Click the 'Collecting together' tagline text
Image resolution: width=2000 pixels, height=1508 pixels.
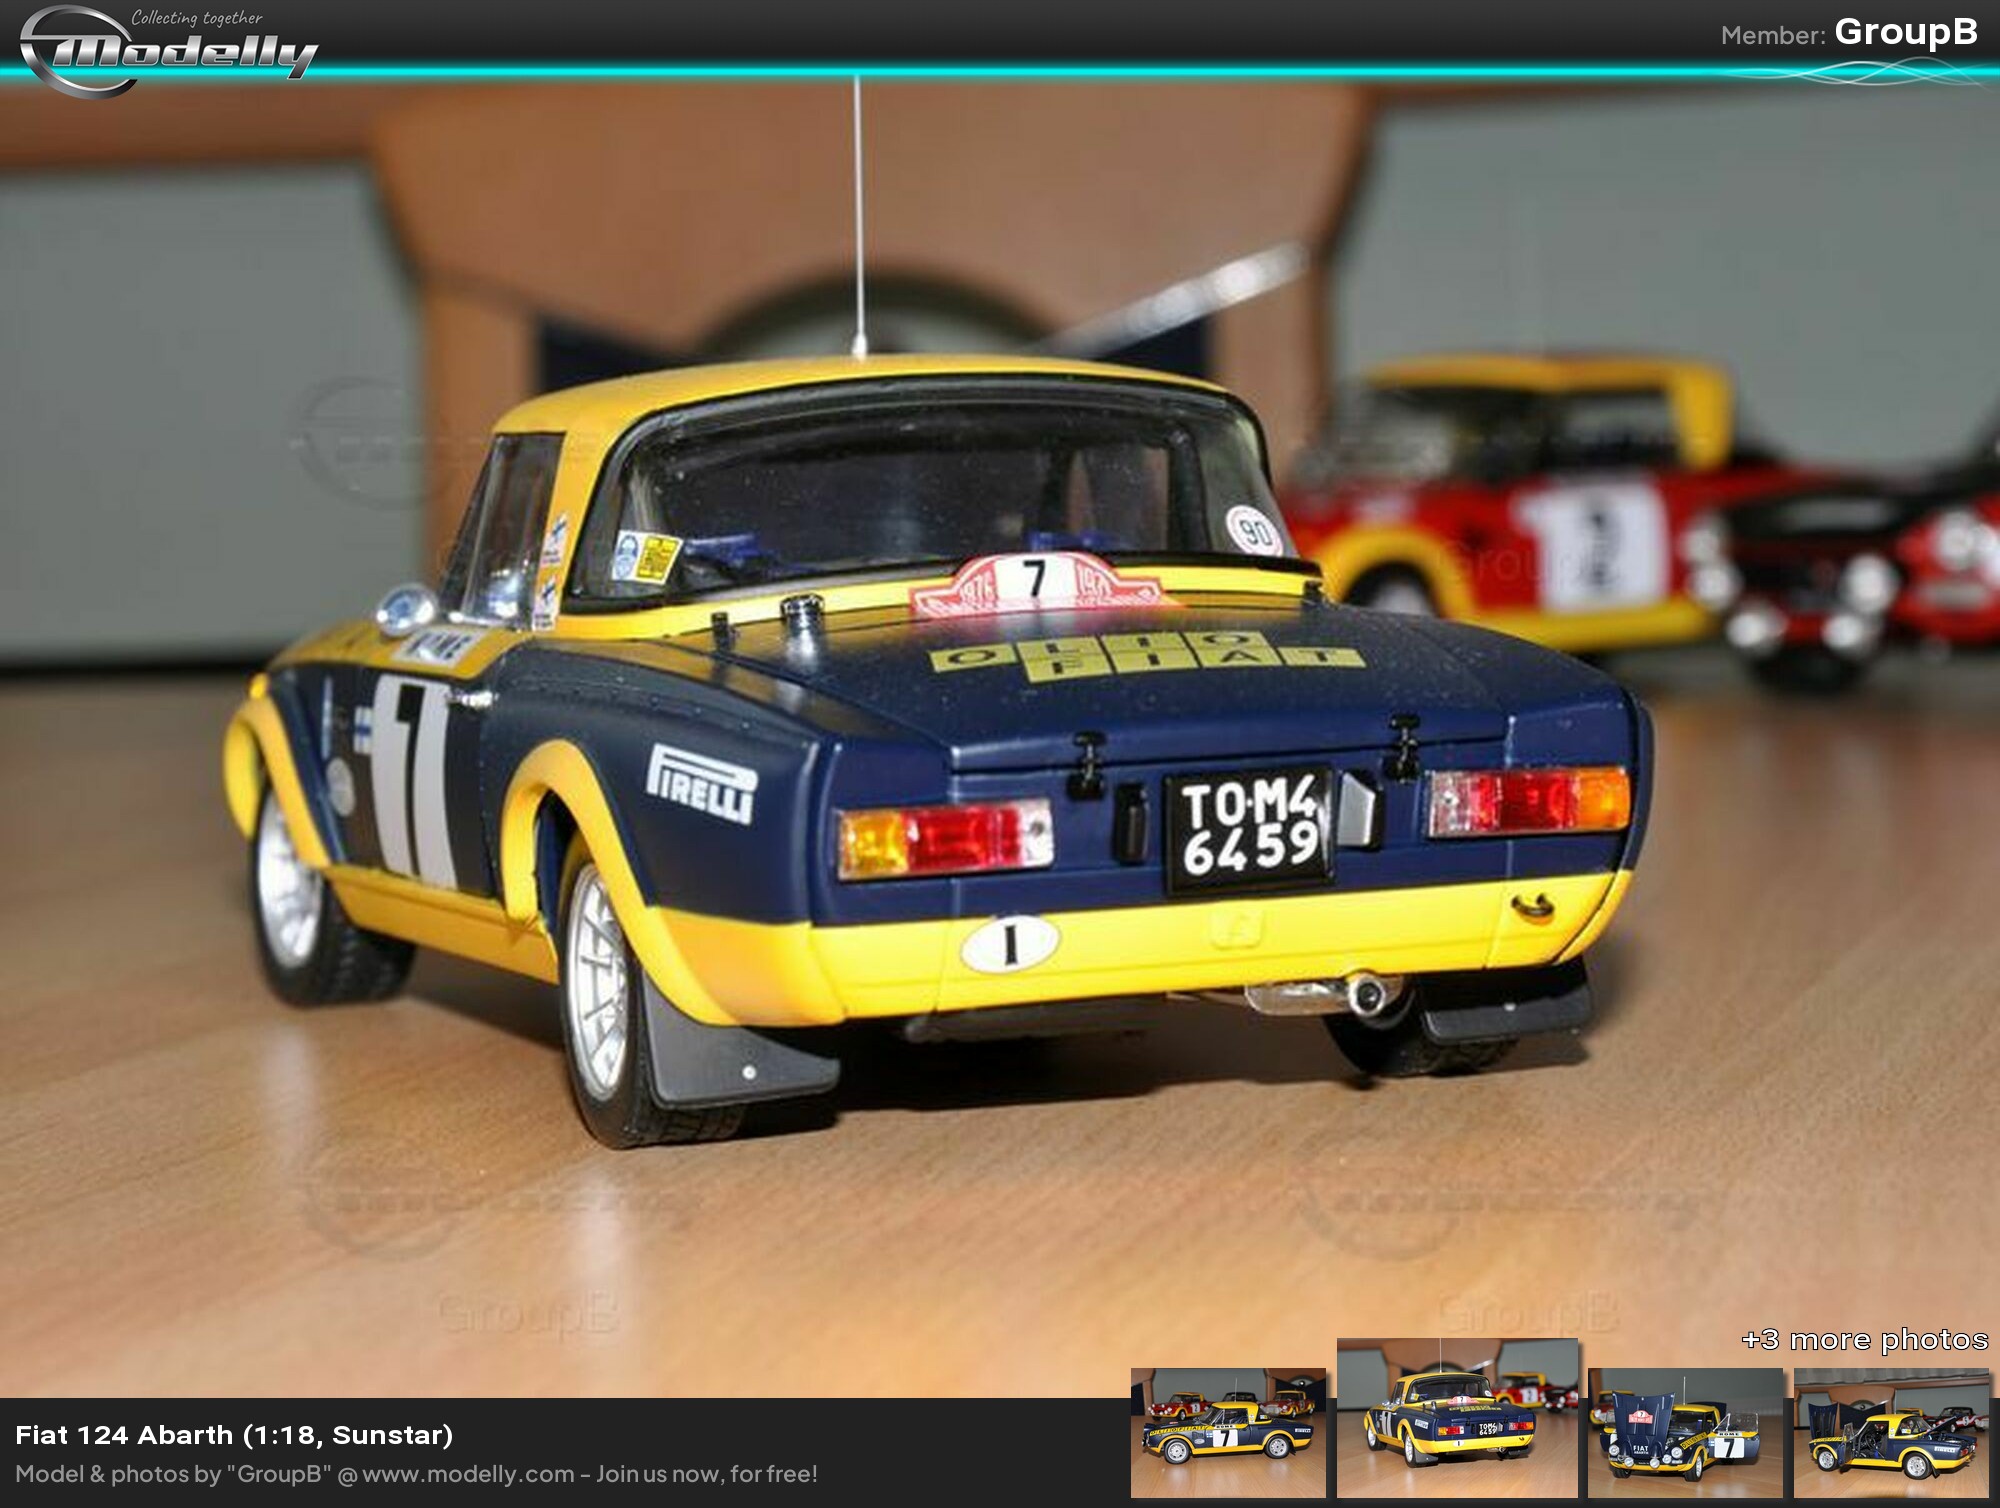tap(197, 18)
